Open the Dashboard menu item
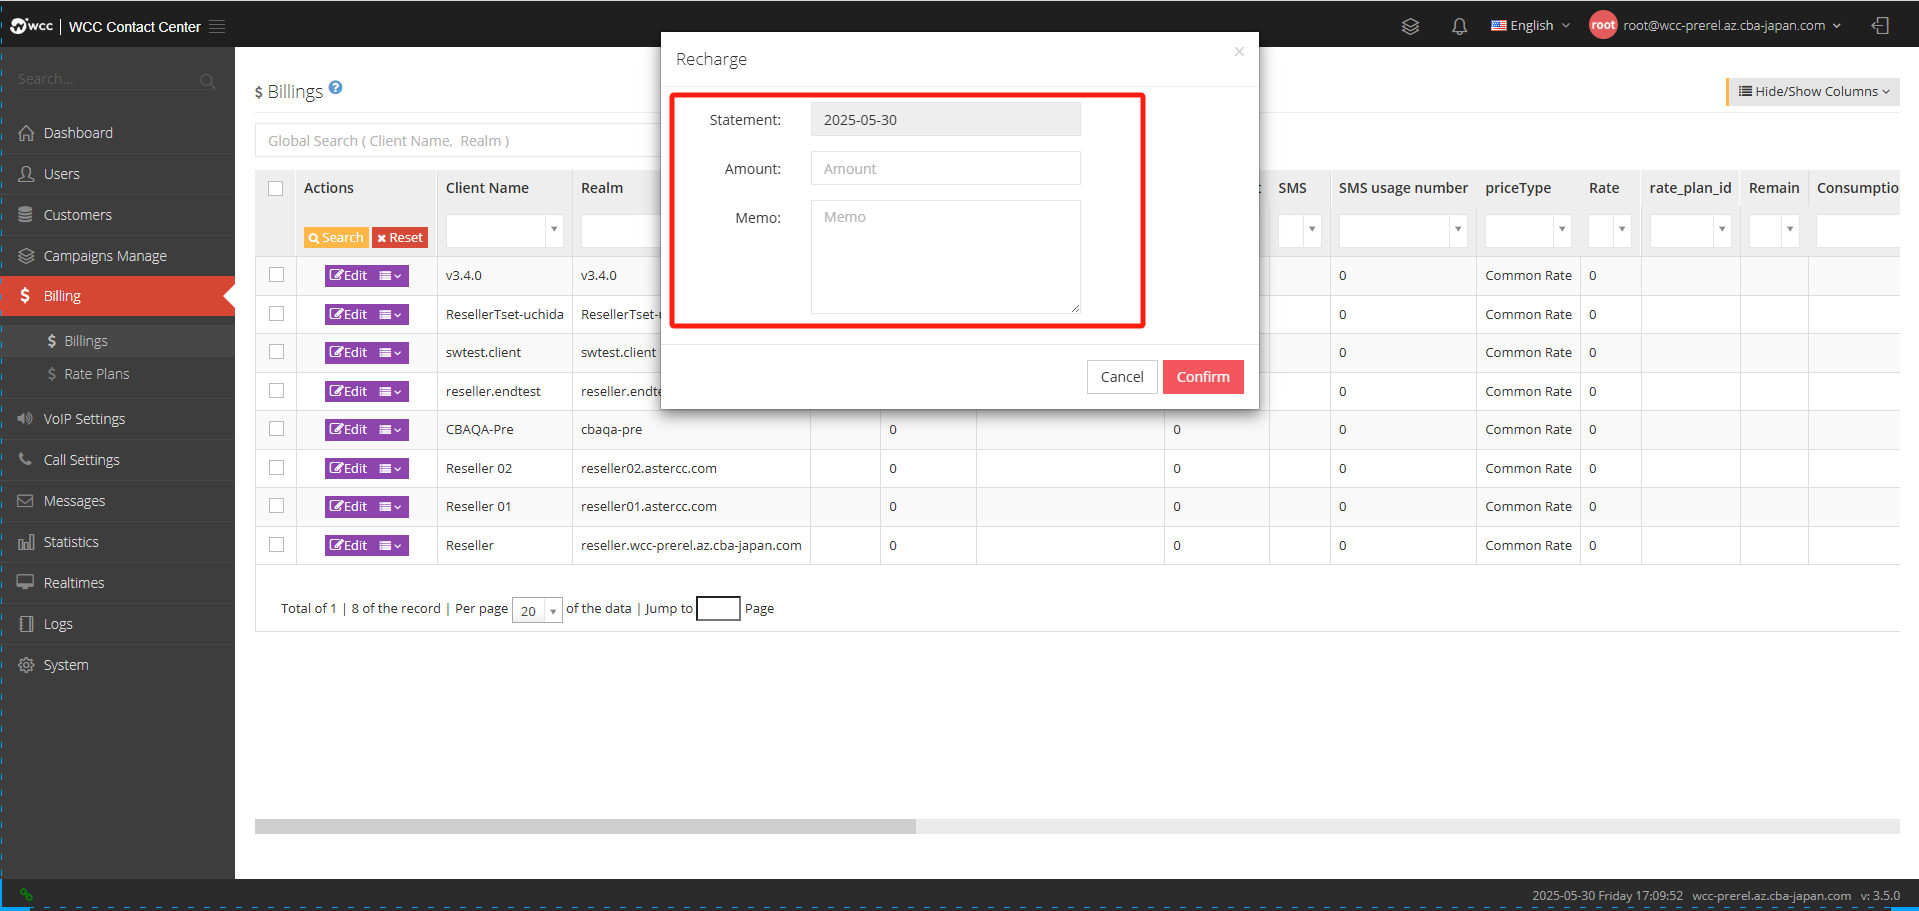Screen dimensions: 1919x911 pyautogui.click(x=118, y=133)
